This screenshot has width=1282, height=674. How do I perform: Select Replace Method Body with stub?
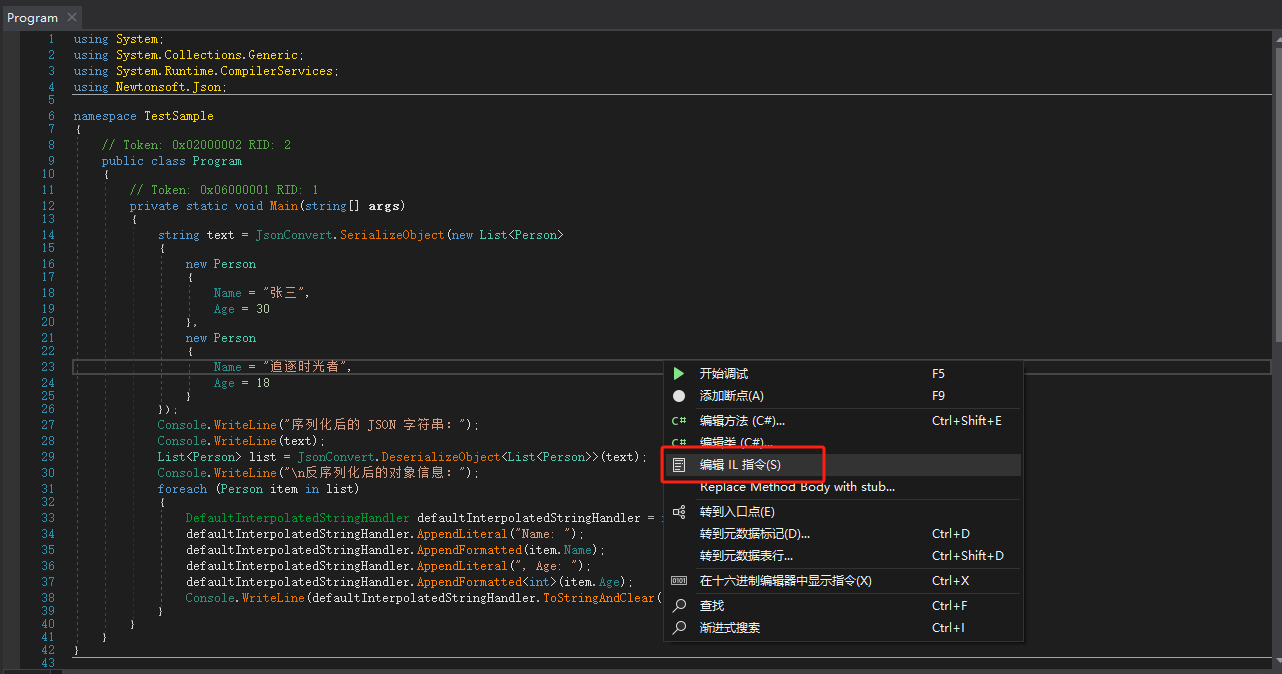[797, 487]
